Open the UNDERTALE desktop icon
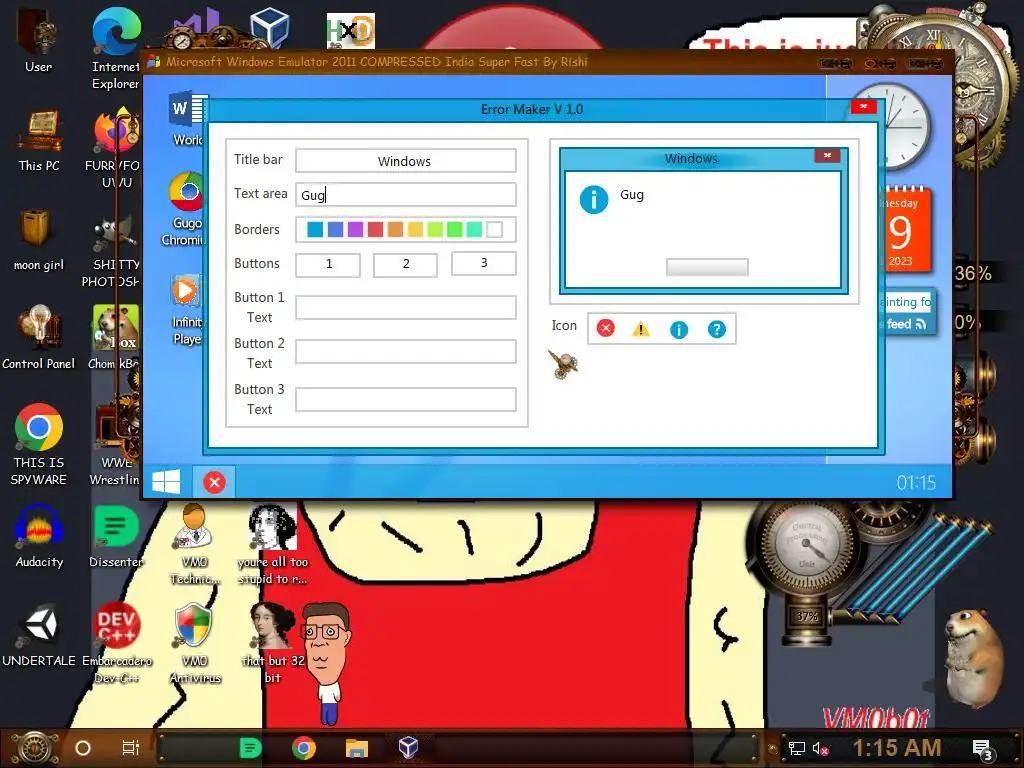Viewport: 1024px width, 768px height. tap(39, 635)
